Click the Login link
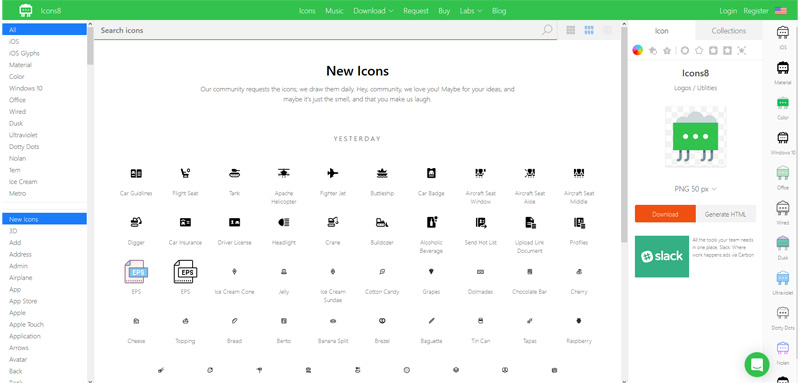800x383 pixels. click(728, 11)
